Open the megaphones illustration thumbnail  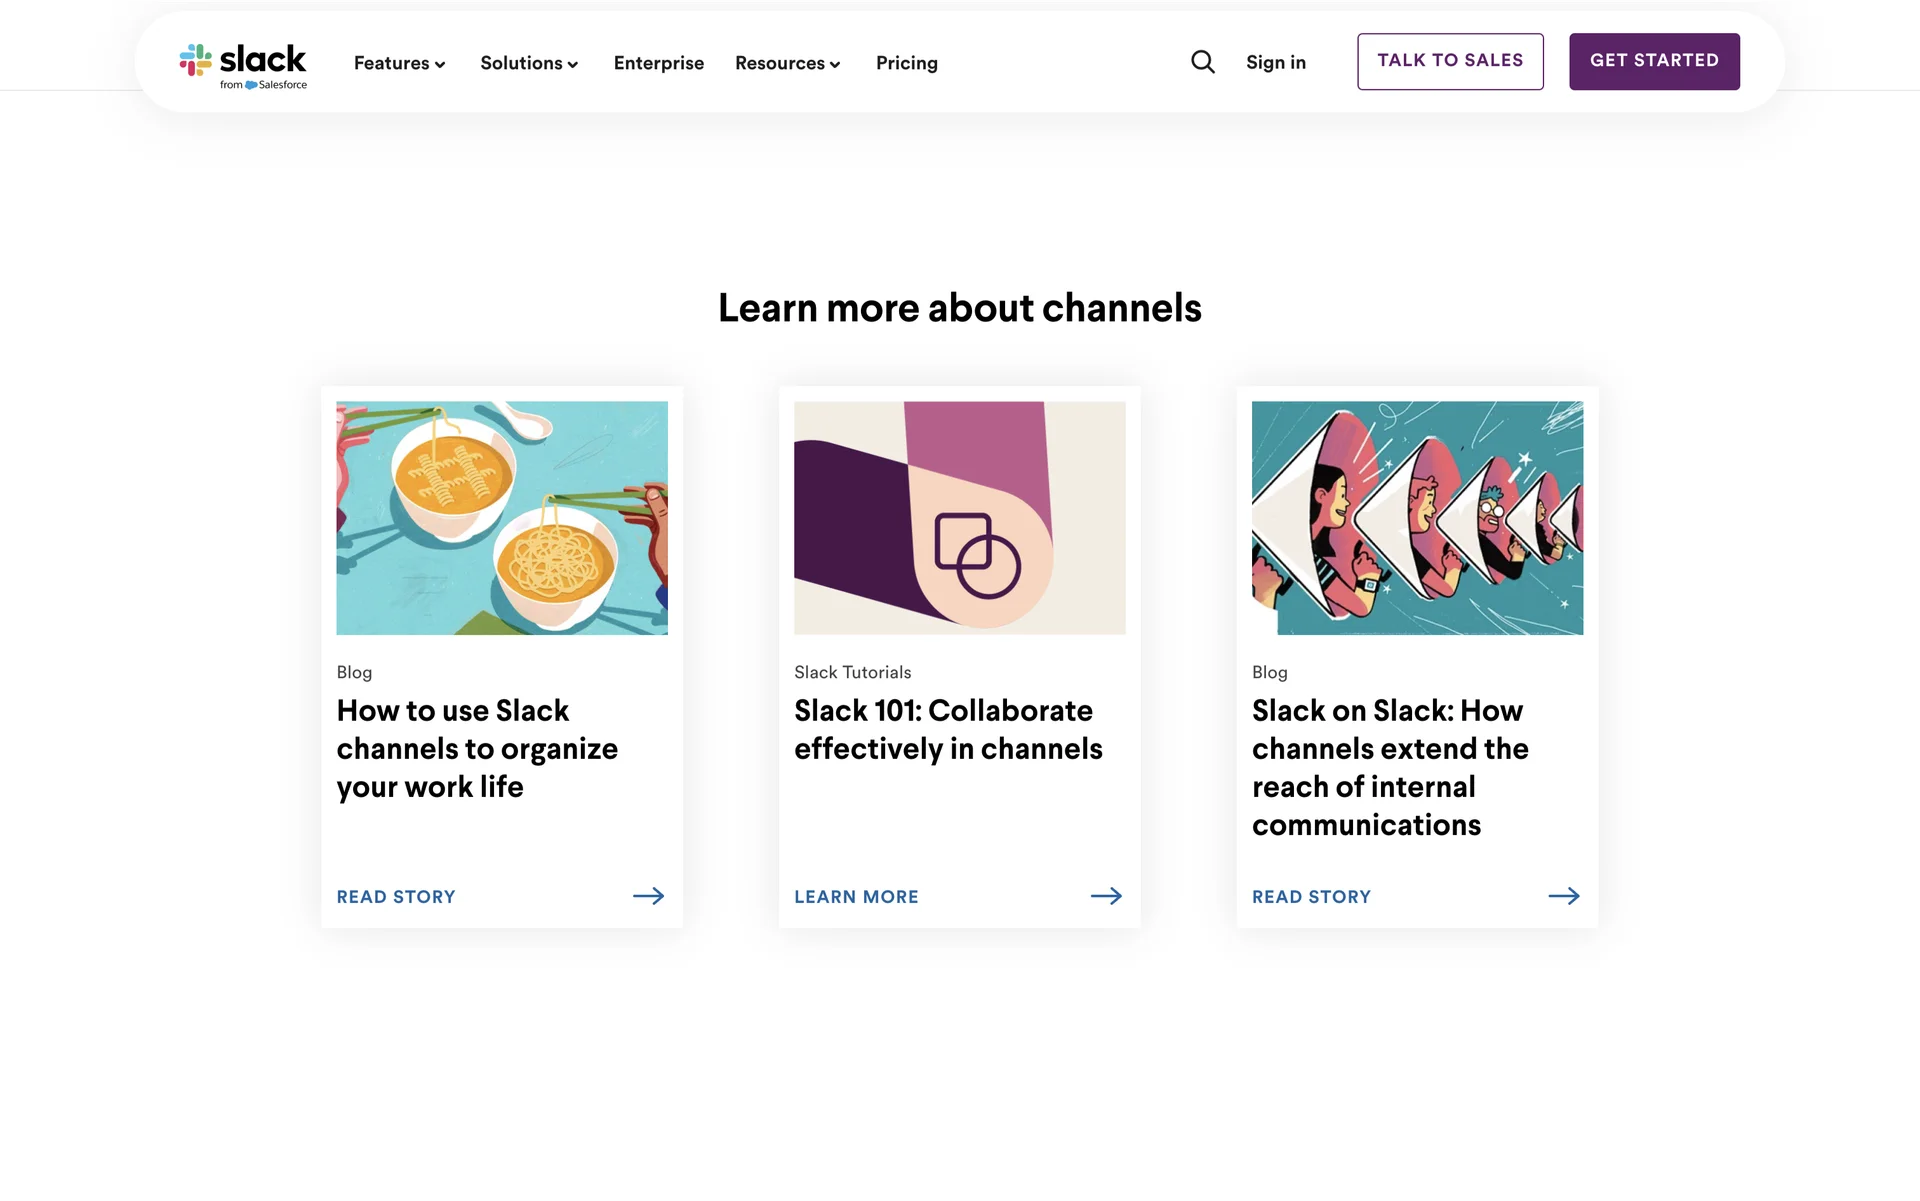(x=1417, y=518)
